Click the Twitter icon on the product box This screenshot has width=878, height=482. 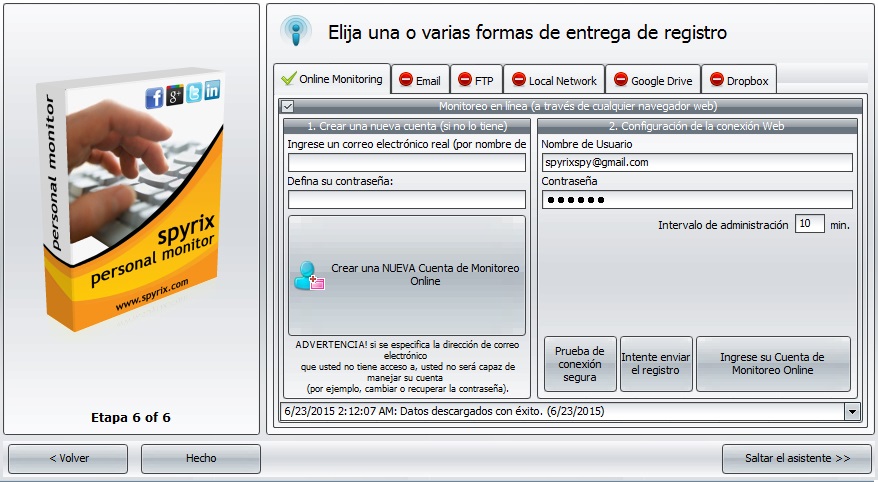pyautogui.click(x=194, y=92)
